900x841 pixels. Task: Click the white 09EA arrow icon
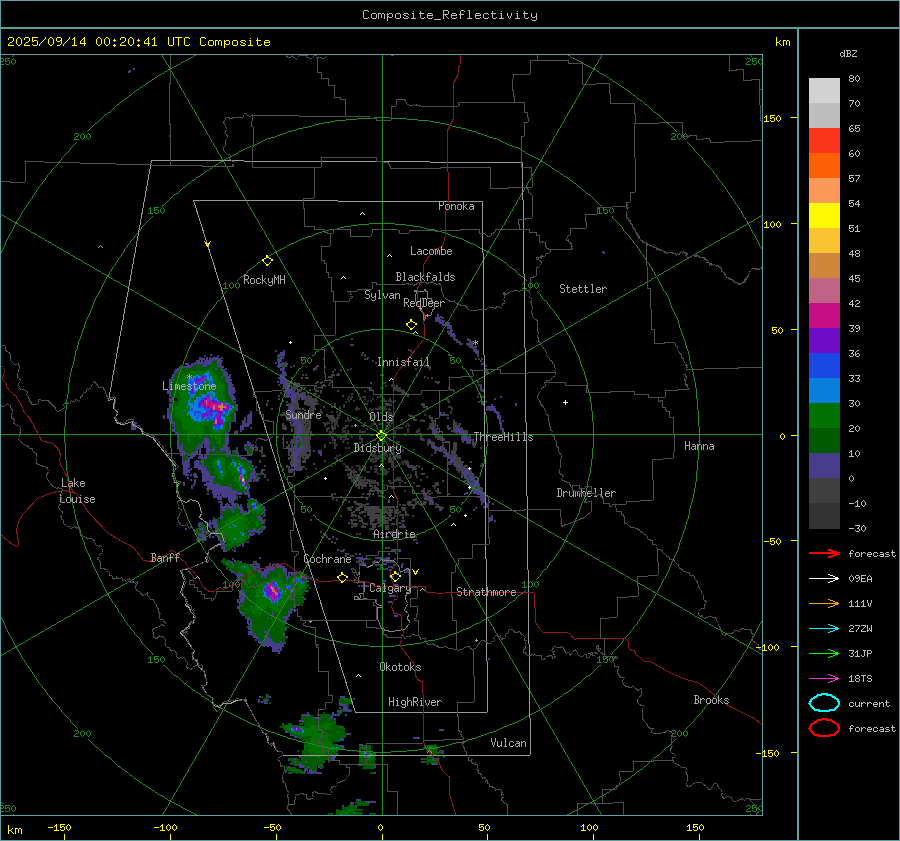pyautogui.click(x=824, y=579)
